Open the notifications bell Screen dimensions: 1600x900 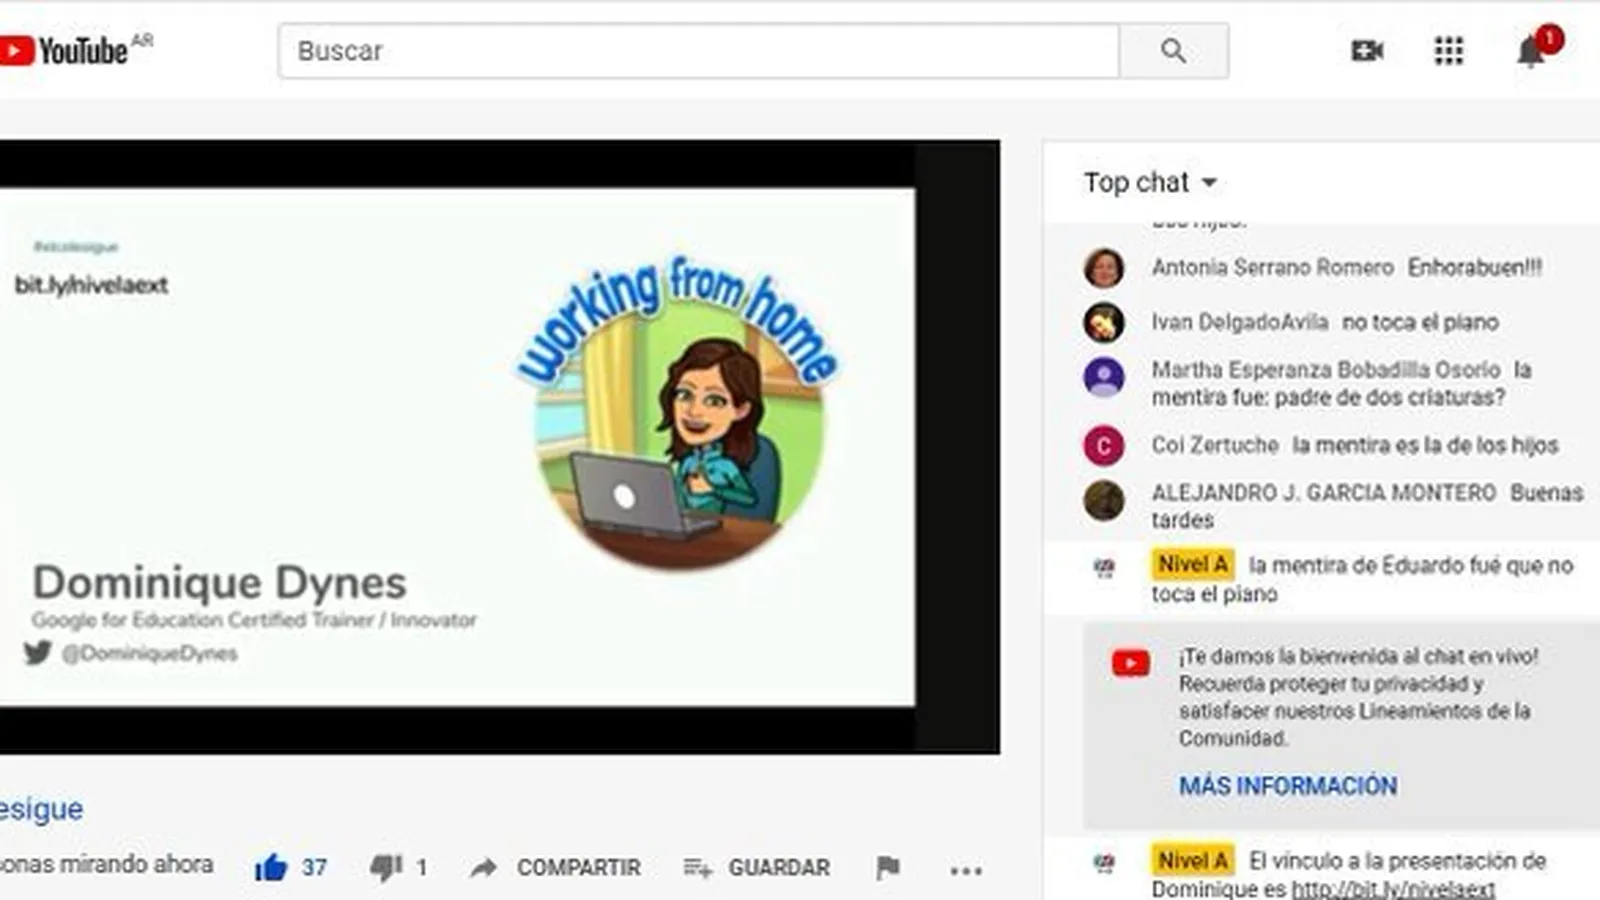(1530, 51)
